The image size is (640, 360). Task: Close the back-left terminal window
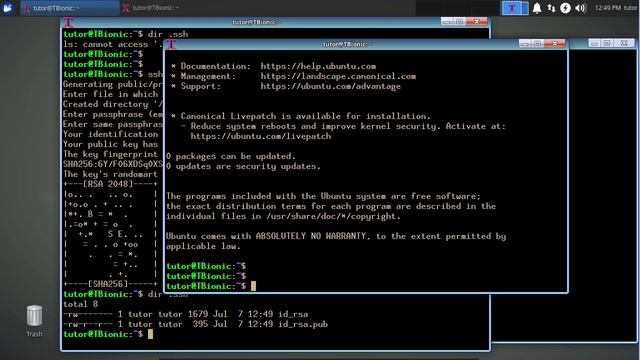(x=476, y=21)
